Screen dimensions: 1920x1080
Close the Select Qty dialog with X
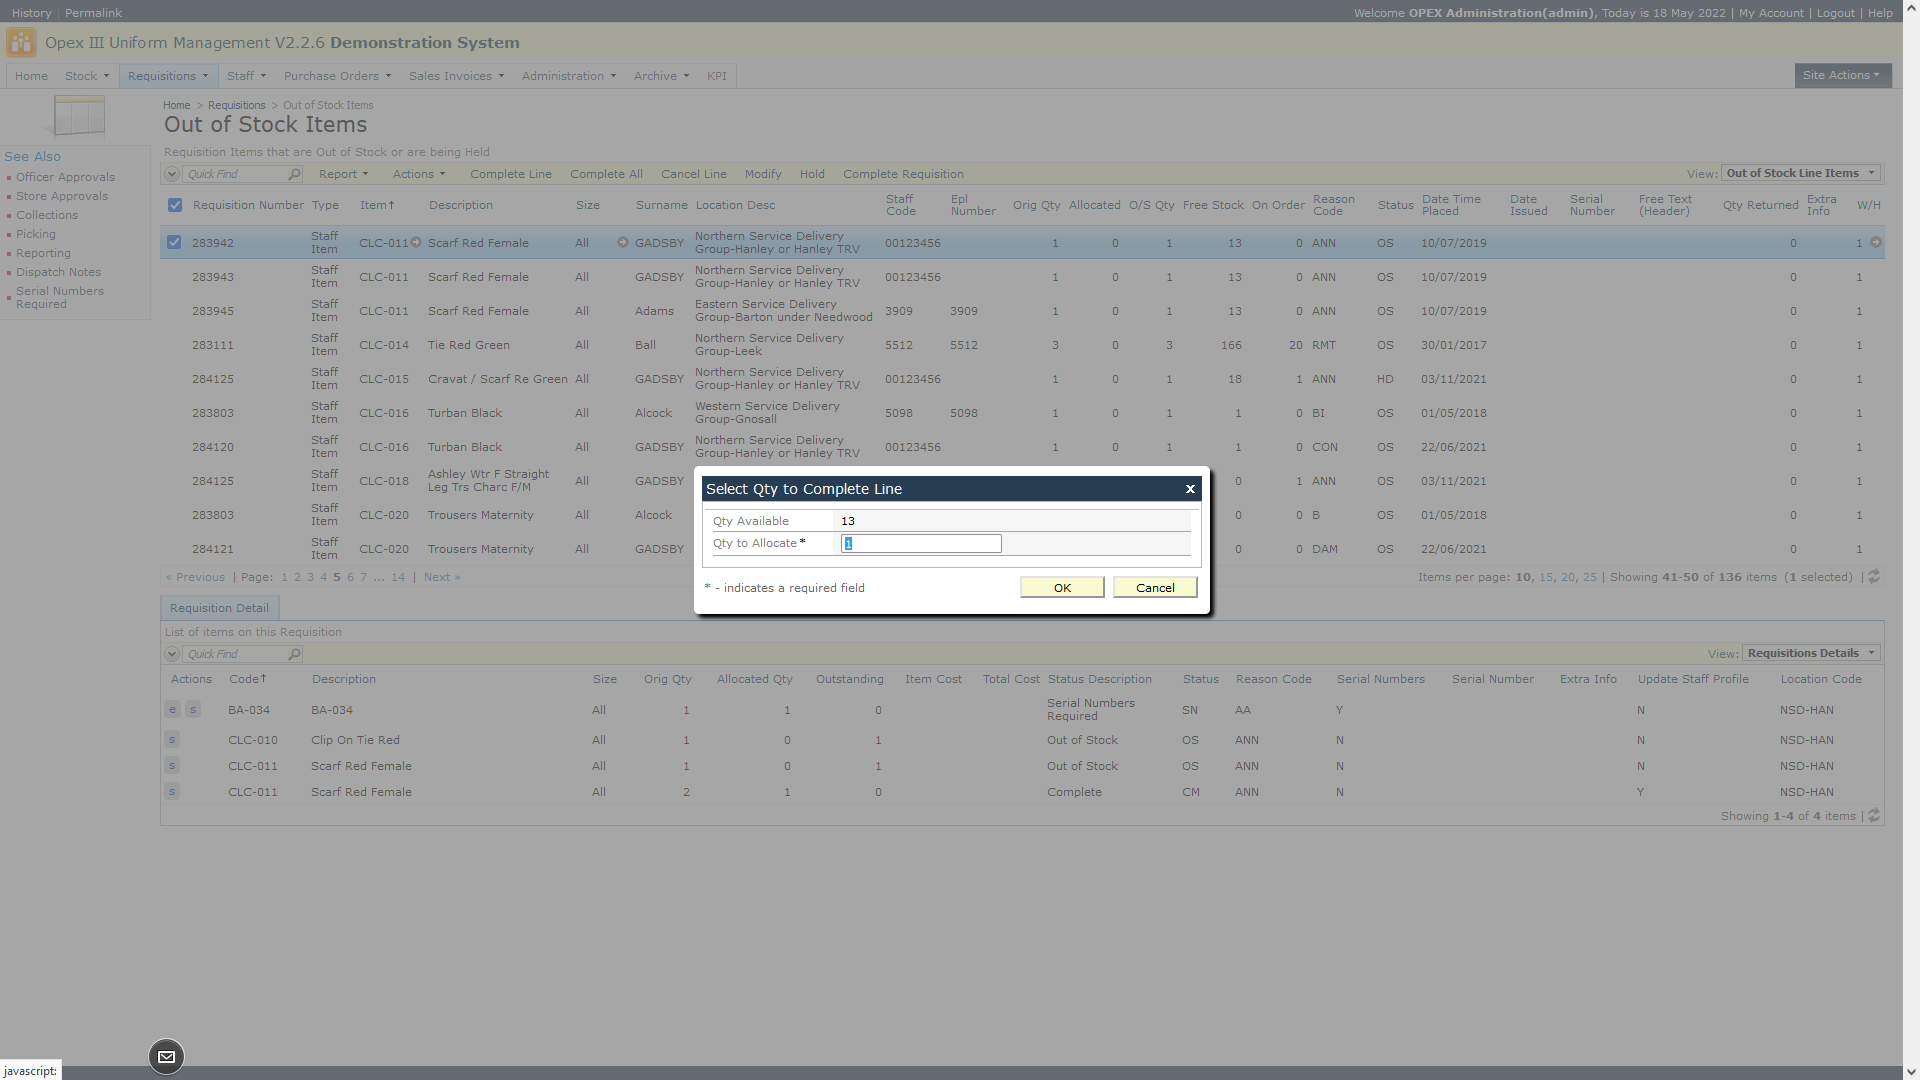pyautogui.click(x=1190, y=489)
